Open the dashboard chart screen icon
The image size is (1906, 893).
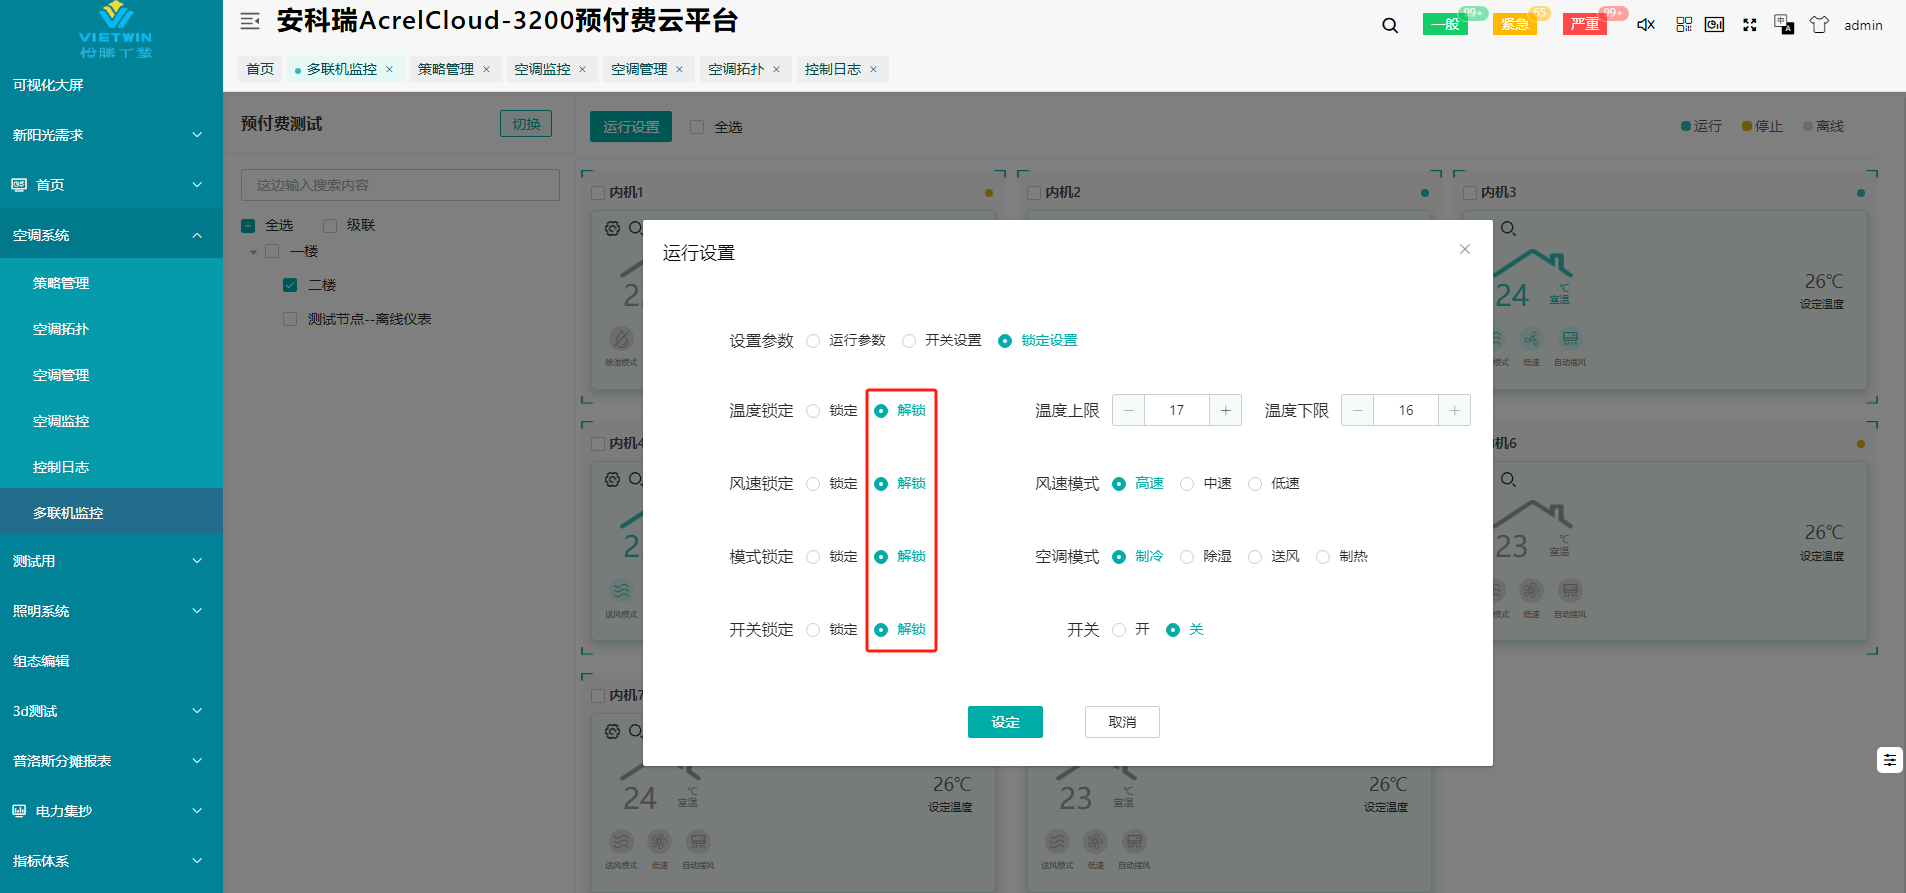click(x=1714, y=25)
